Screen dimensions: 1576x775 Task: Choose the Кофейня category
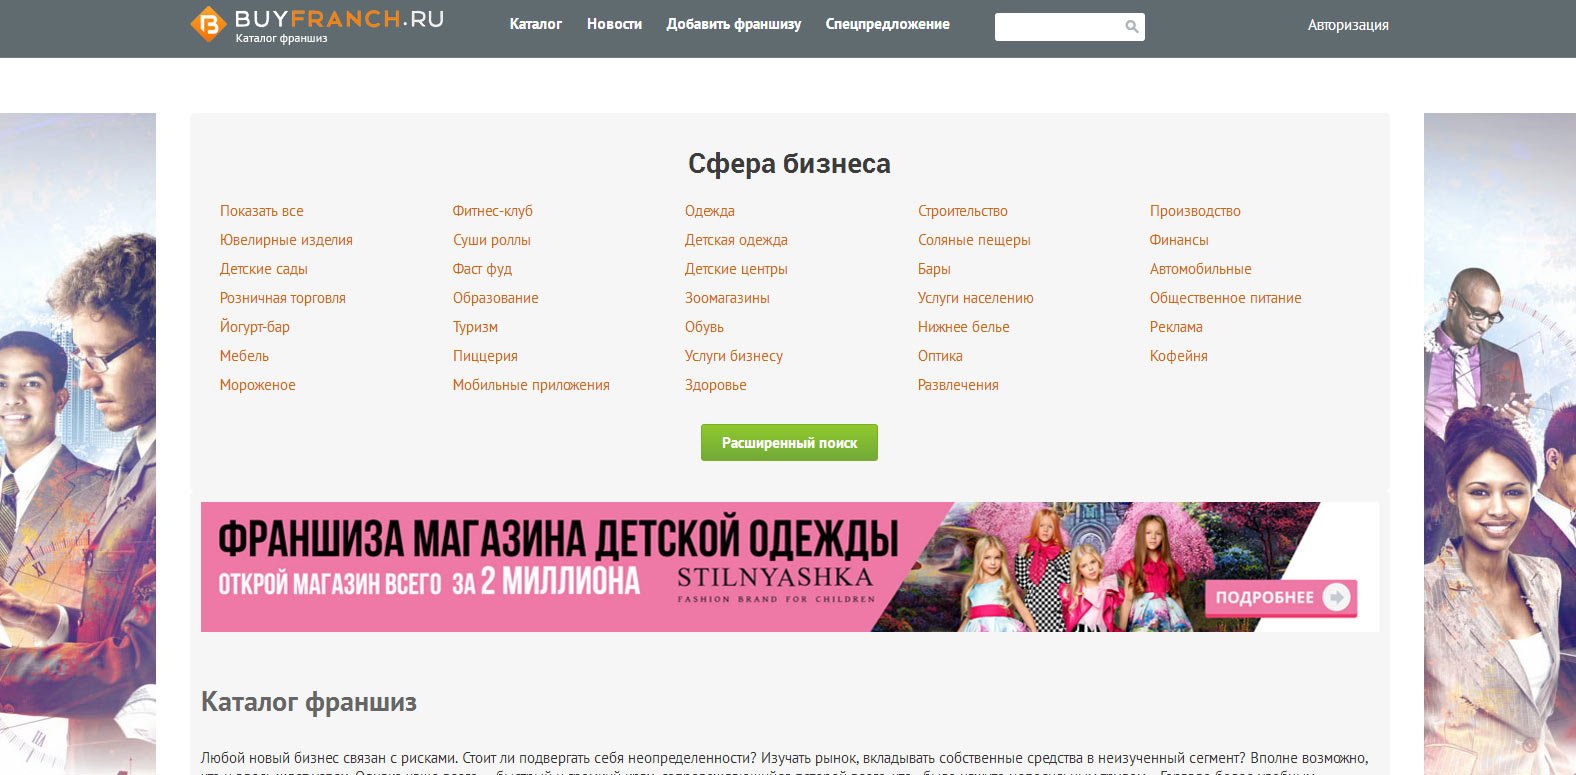tap(1179, 356)
